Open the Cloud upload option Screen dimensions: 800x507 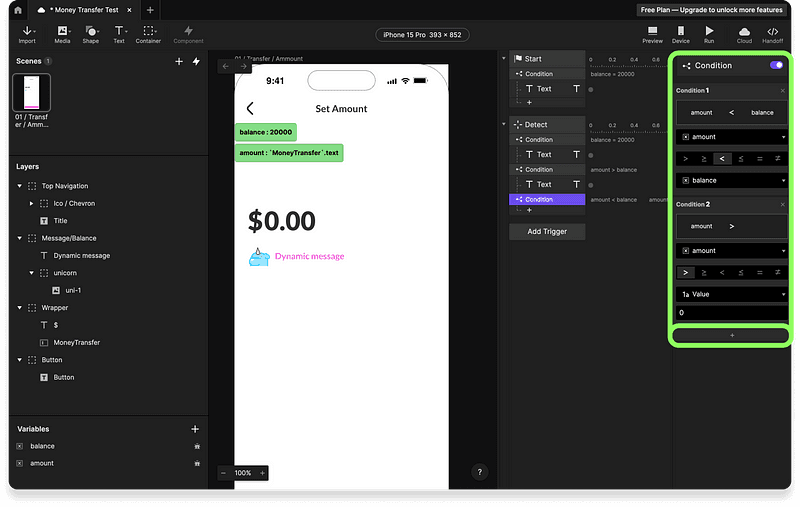(744, 35)
